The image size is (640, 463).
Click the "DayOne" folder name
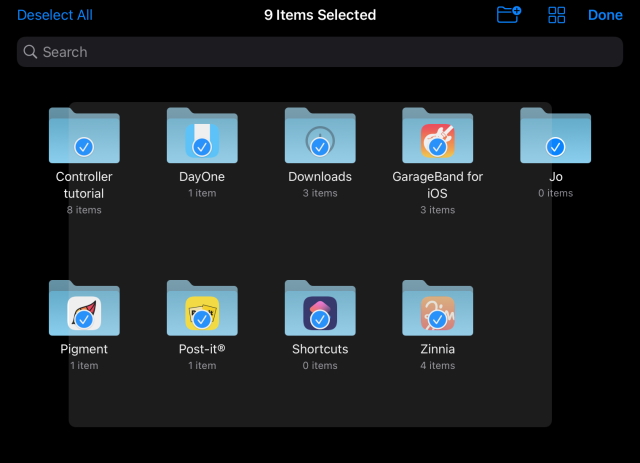pos(202,177)
